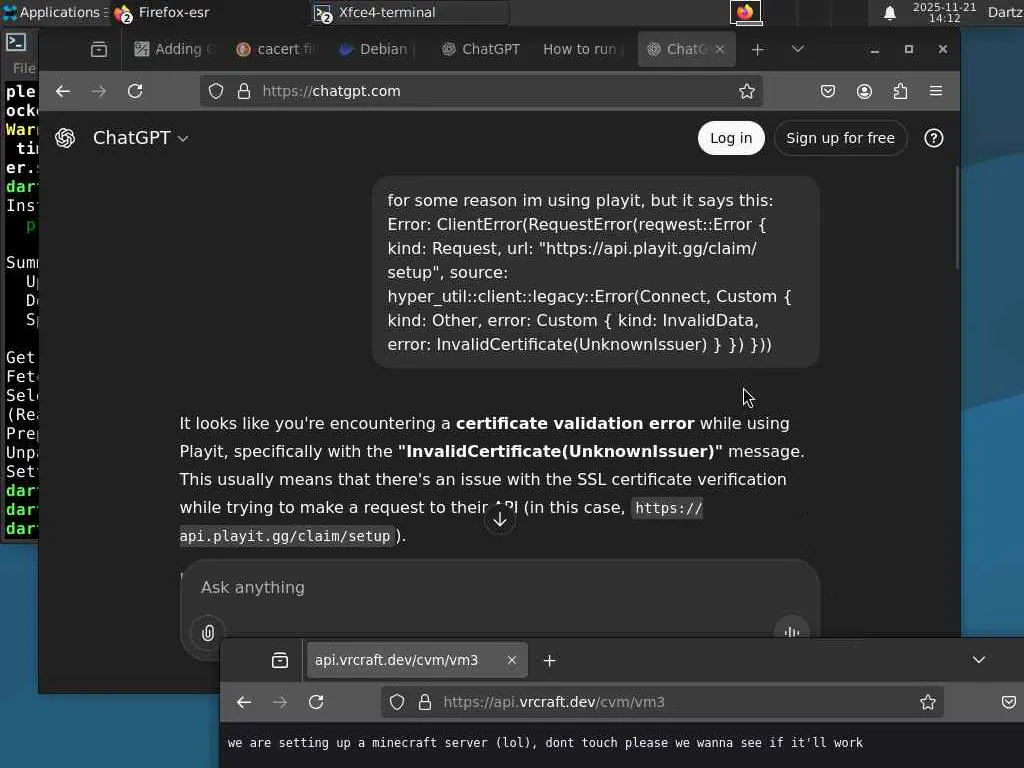Screen dimensions: 1024x768
Task: Go forward in ChatGPT browser window
Action: pyautogui.click(x=99, y=91)
